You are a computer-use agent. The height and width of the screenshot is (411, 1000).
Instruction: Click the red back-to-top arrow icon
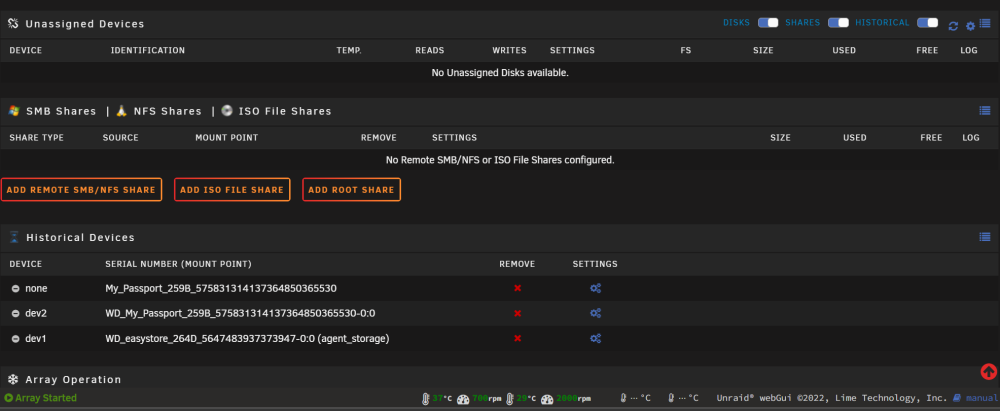point(989,371)
